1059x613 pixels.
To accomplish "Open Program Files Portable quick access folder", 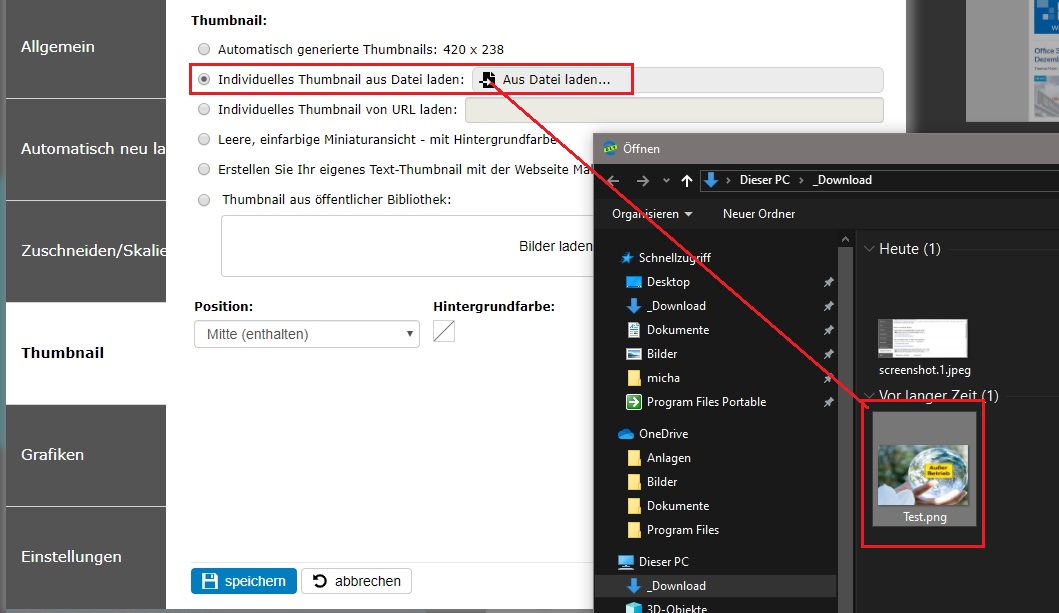I will tap(705, 402).
